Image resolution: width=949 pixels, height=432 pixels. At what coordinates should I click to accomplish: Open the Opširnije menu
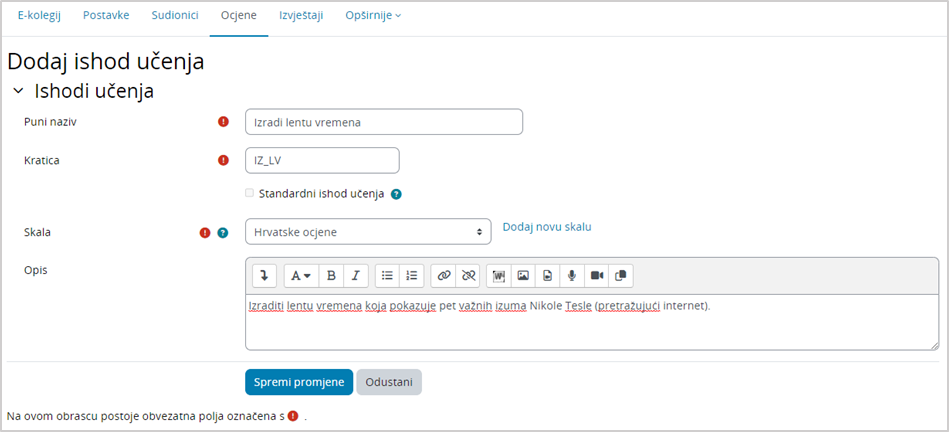(x=373, y=16)
